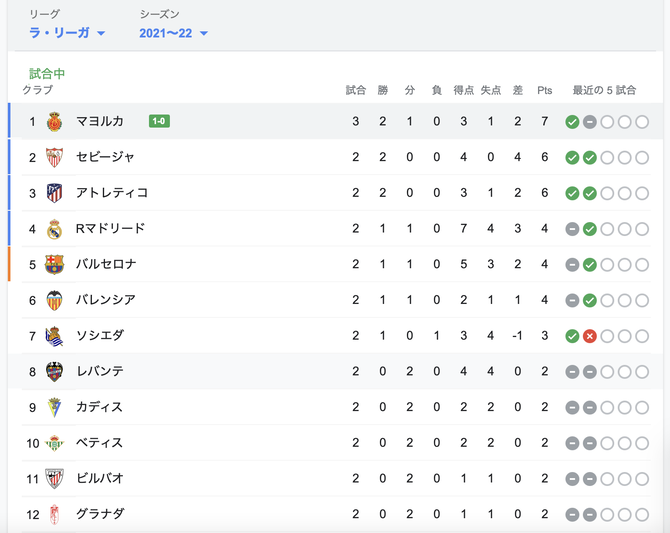
Task: Click the Atletico Madrid crest icon
Action: (x=54, y=193)
